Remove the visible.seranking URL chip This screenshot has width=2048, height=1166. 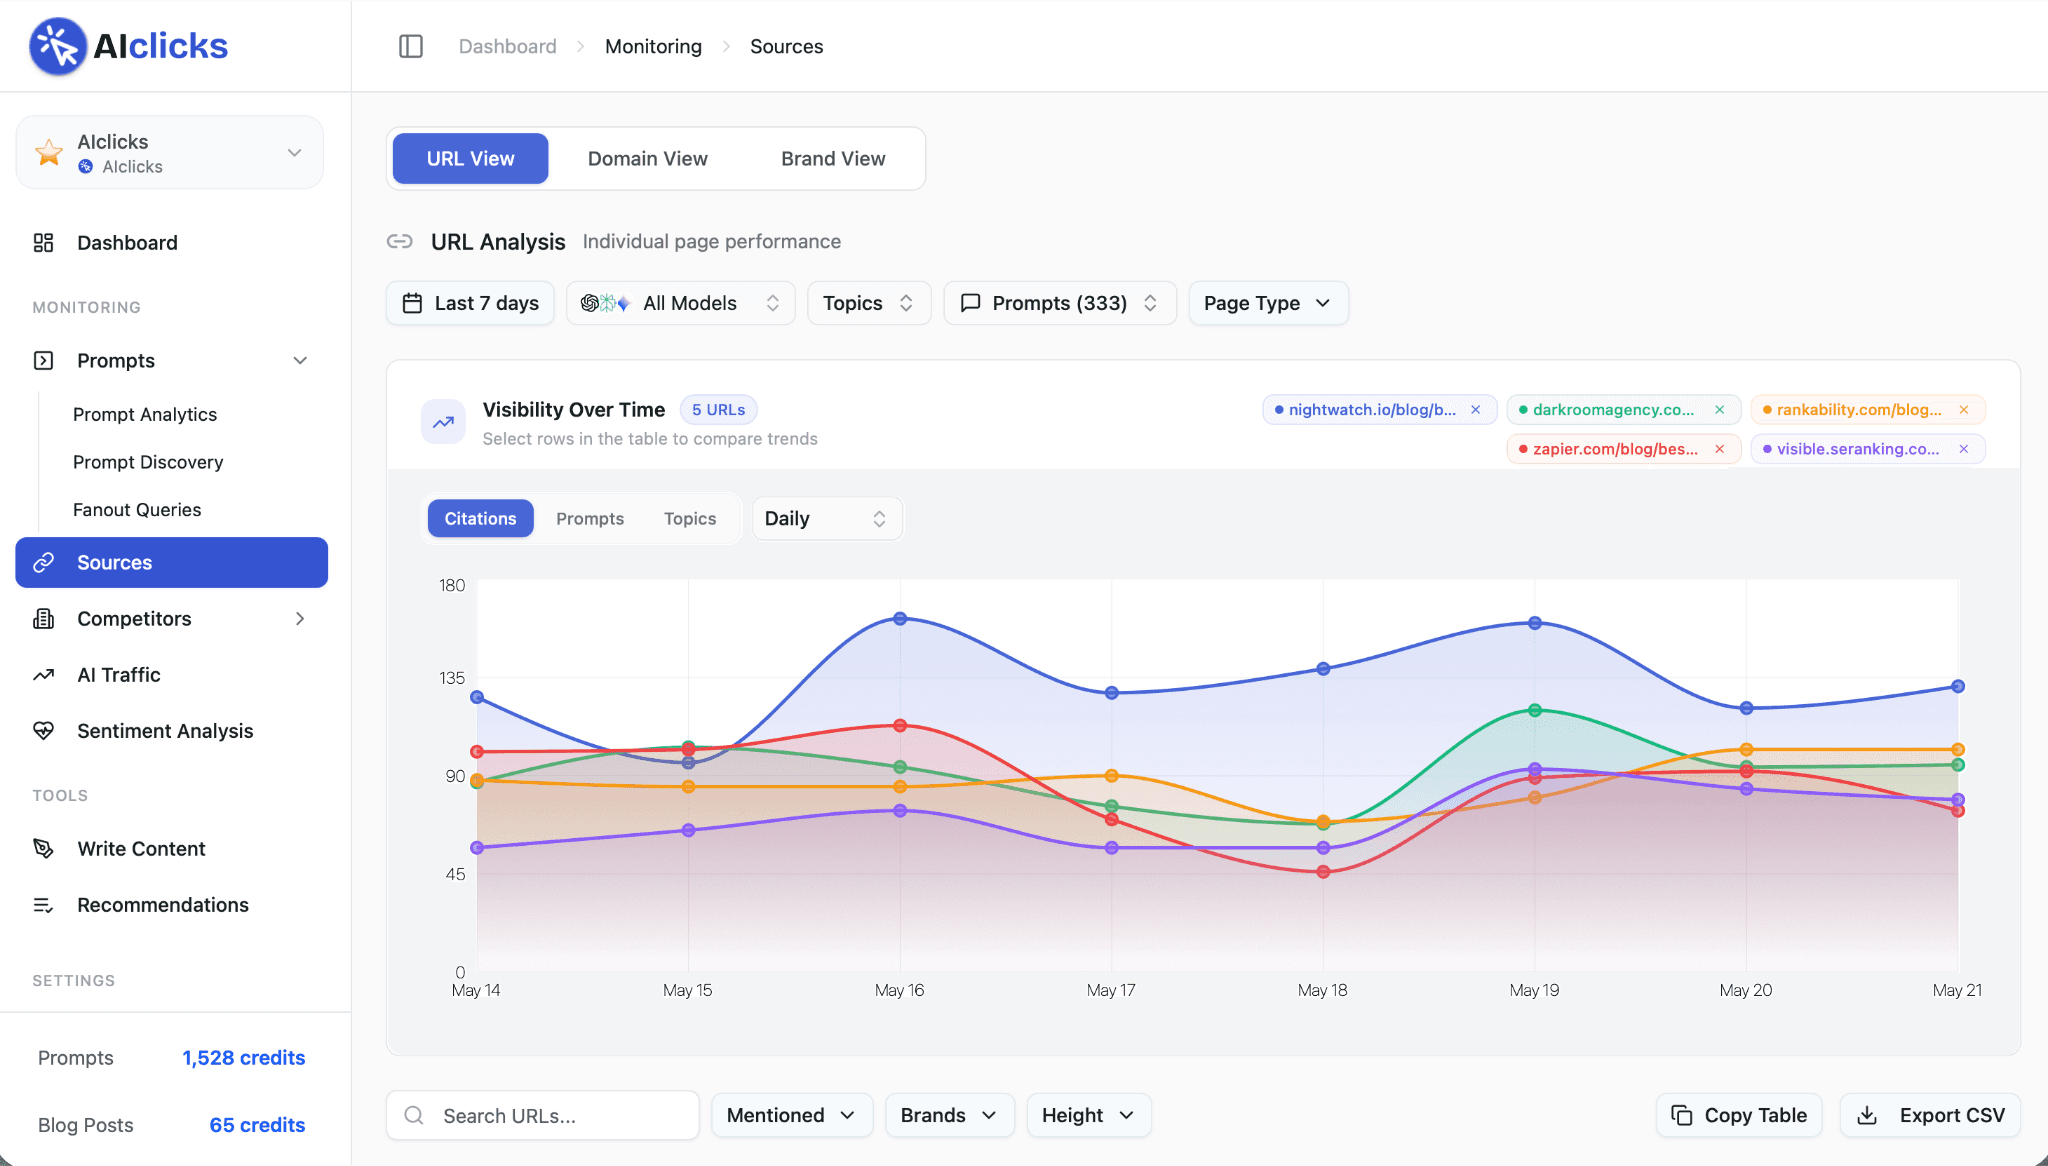tap(1963, 449)
